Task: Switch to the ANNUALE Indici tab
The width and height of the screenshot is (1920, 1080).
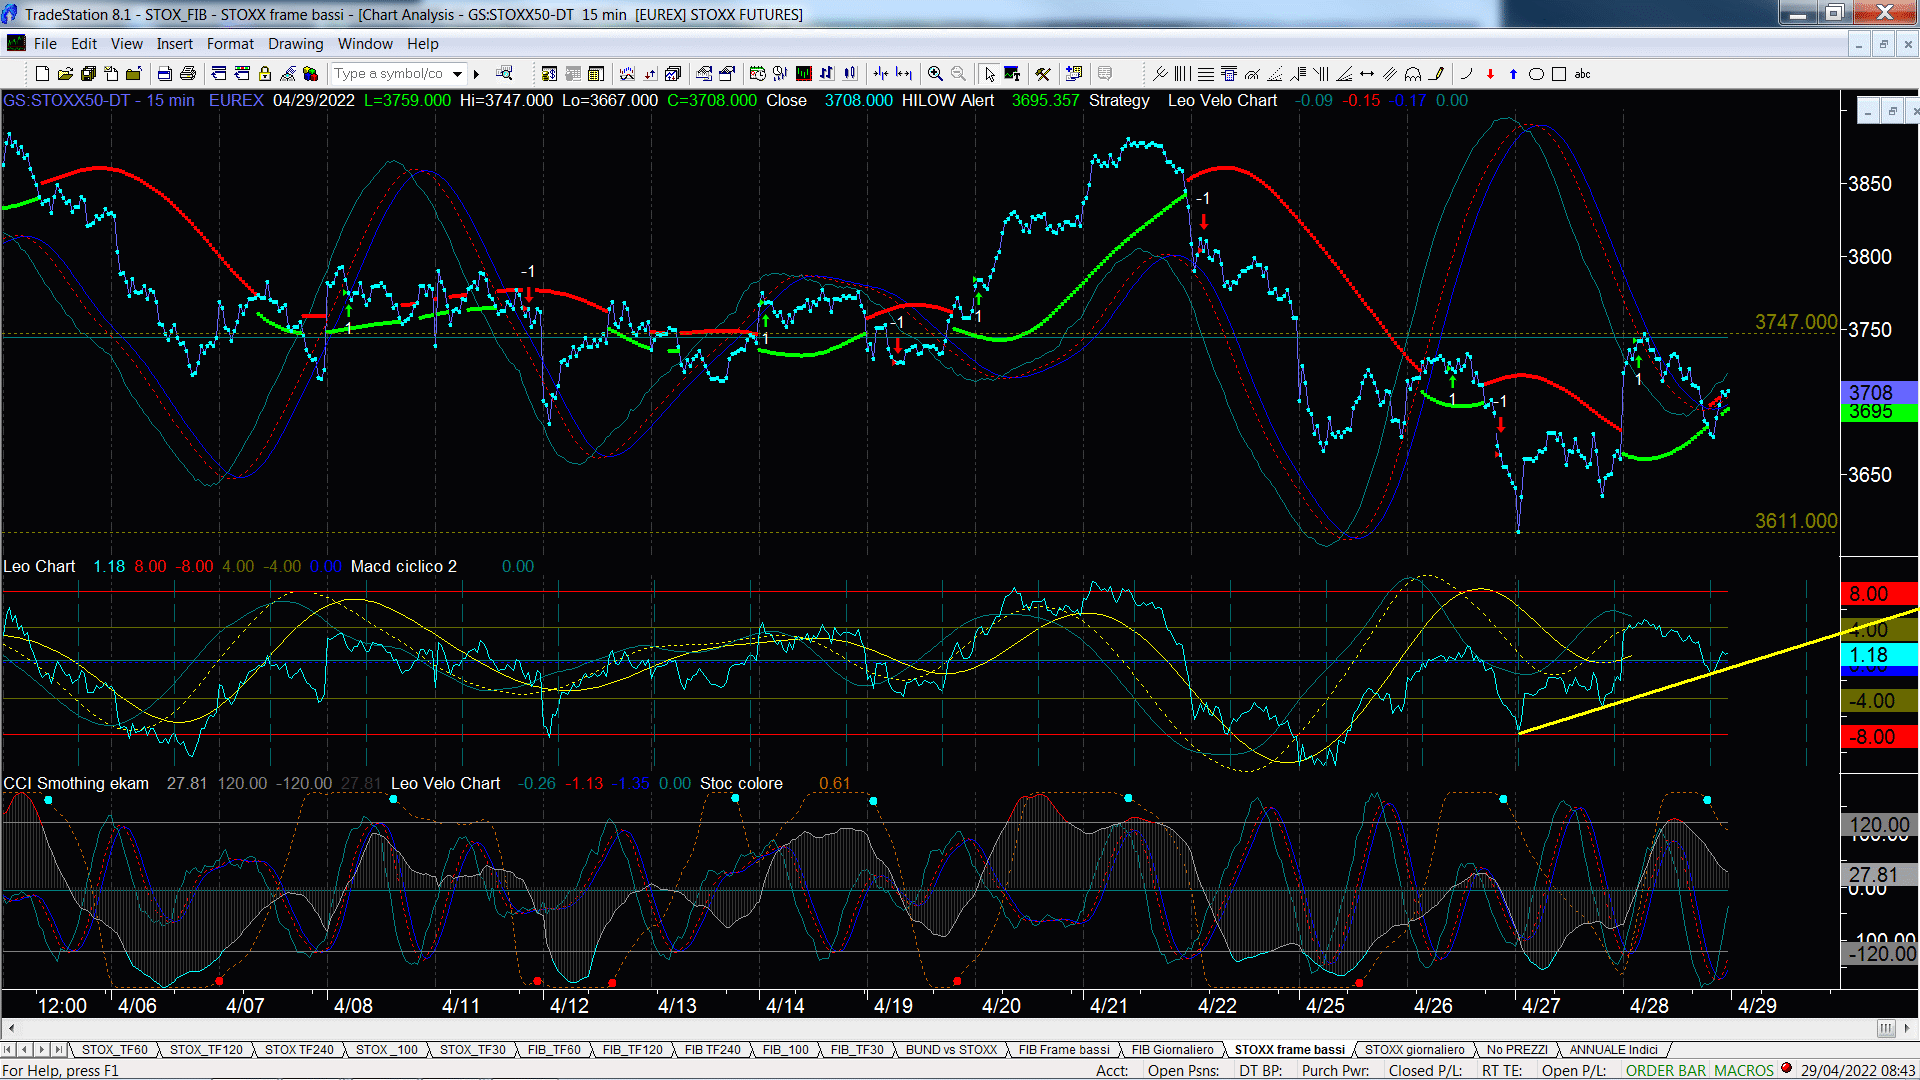Action: pyautogui.click(x=1613, y=1049)
